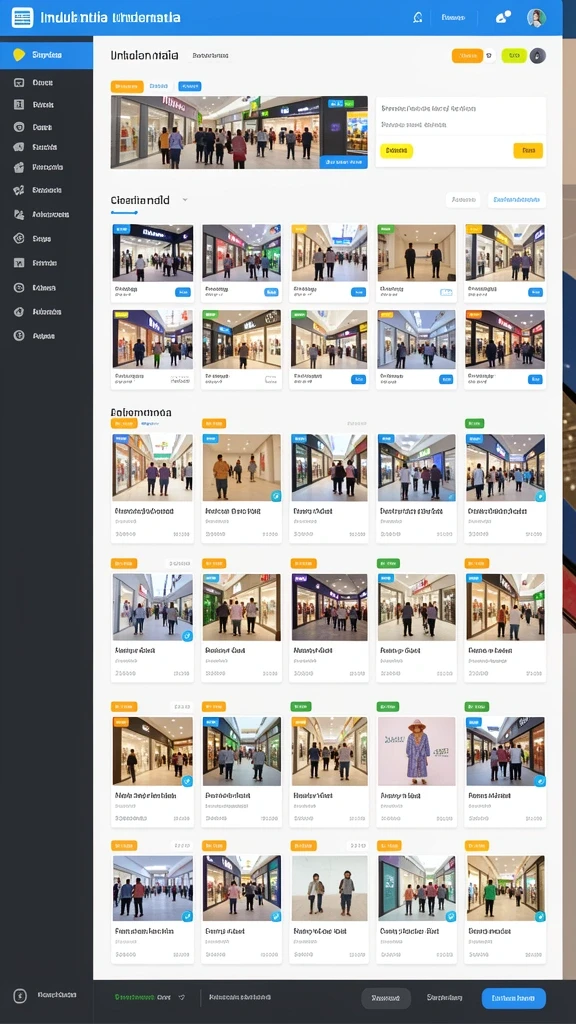
Task: Click the cloud icon beside the profile avatar
Action: pyautogui.click(x=504, y=18)
